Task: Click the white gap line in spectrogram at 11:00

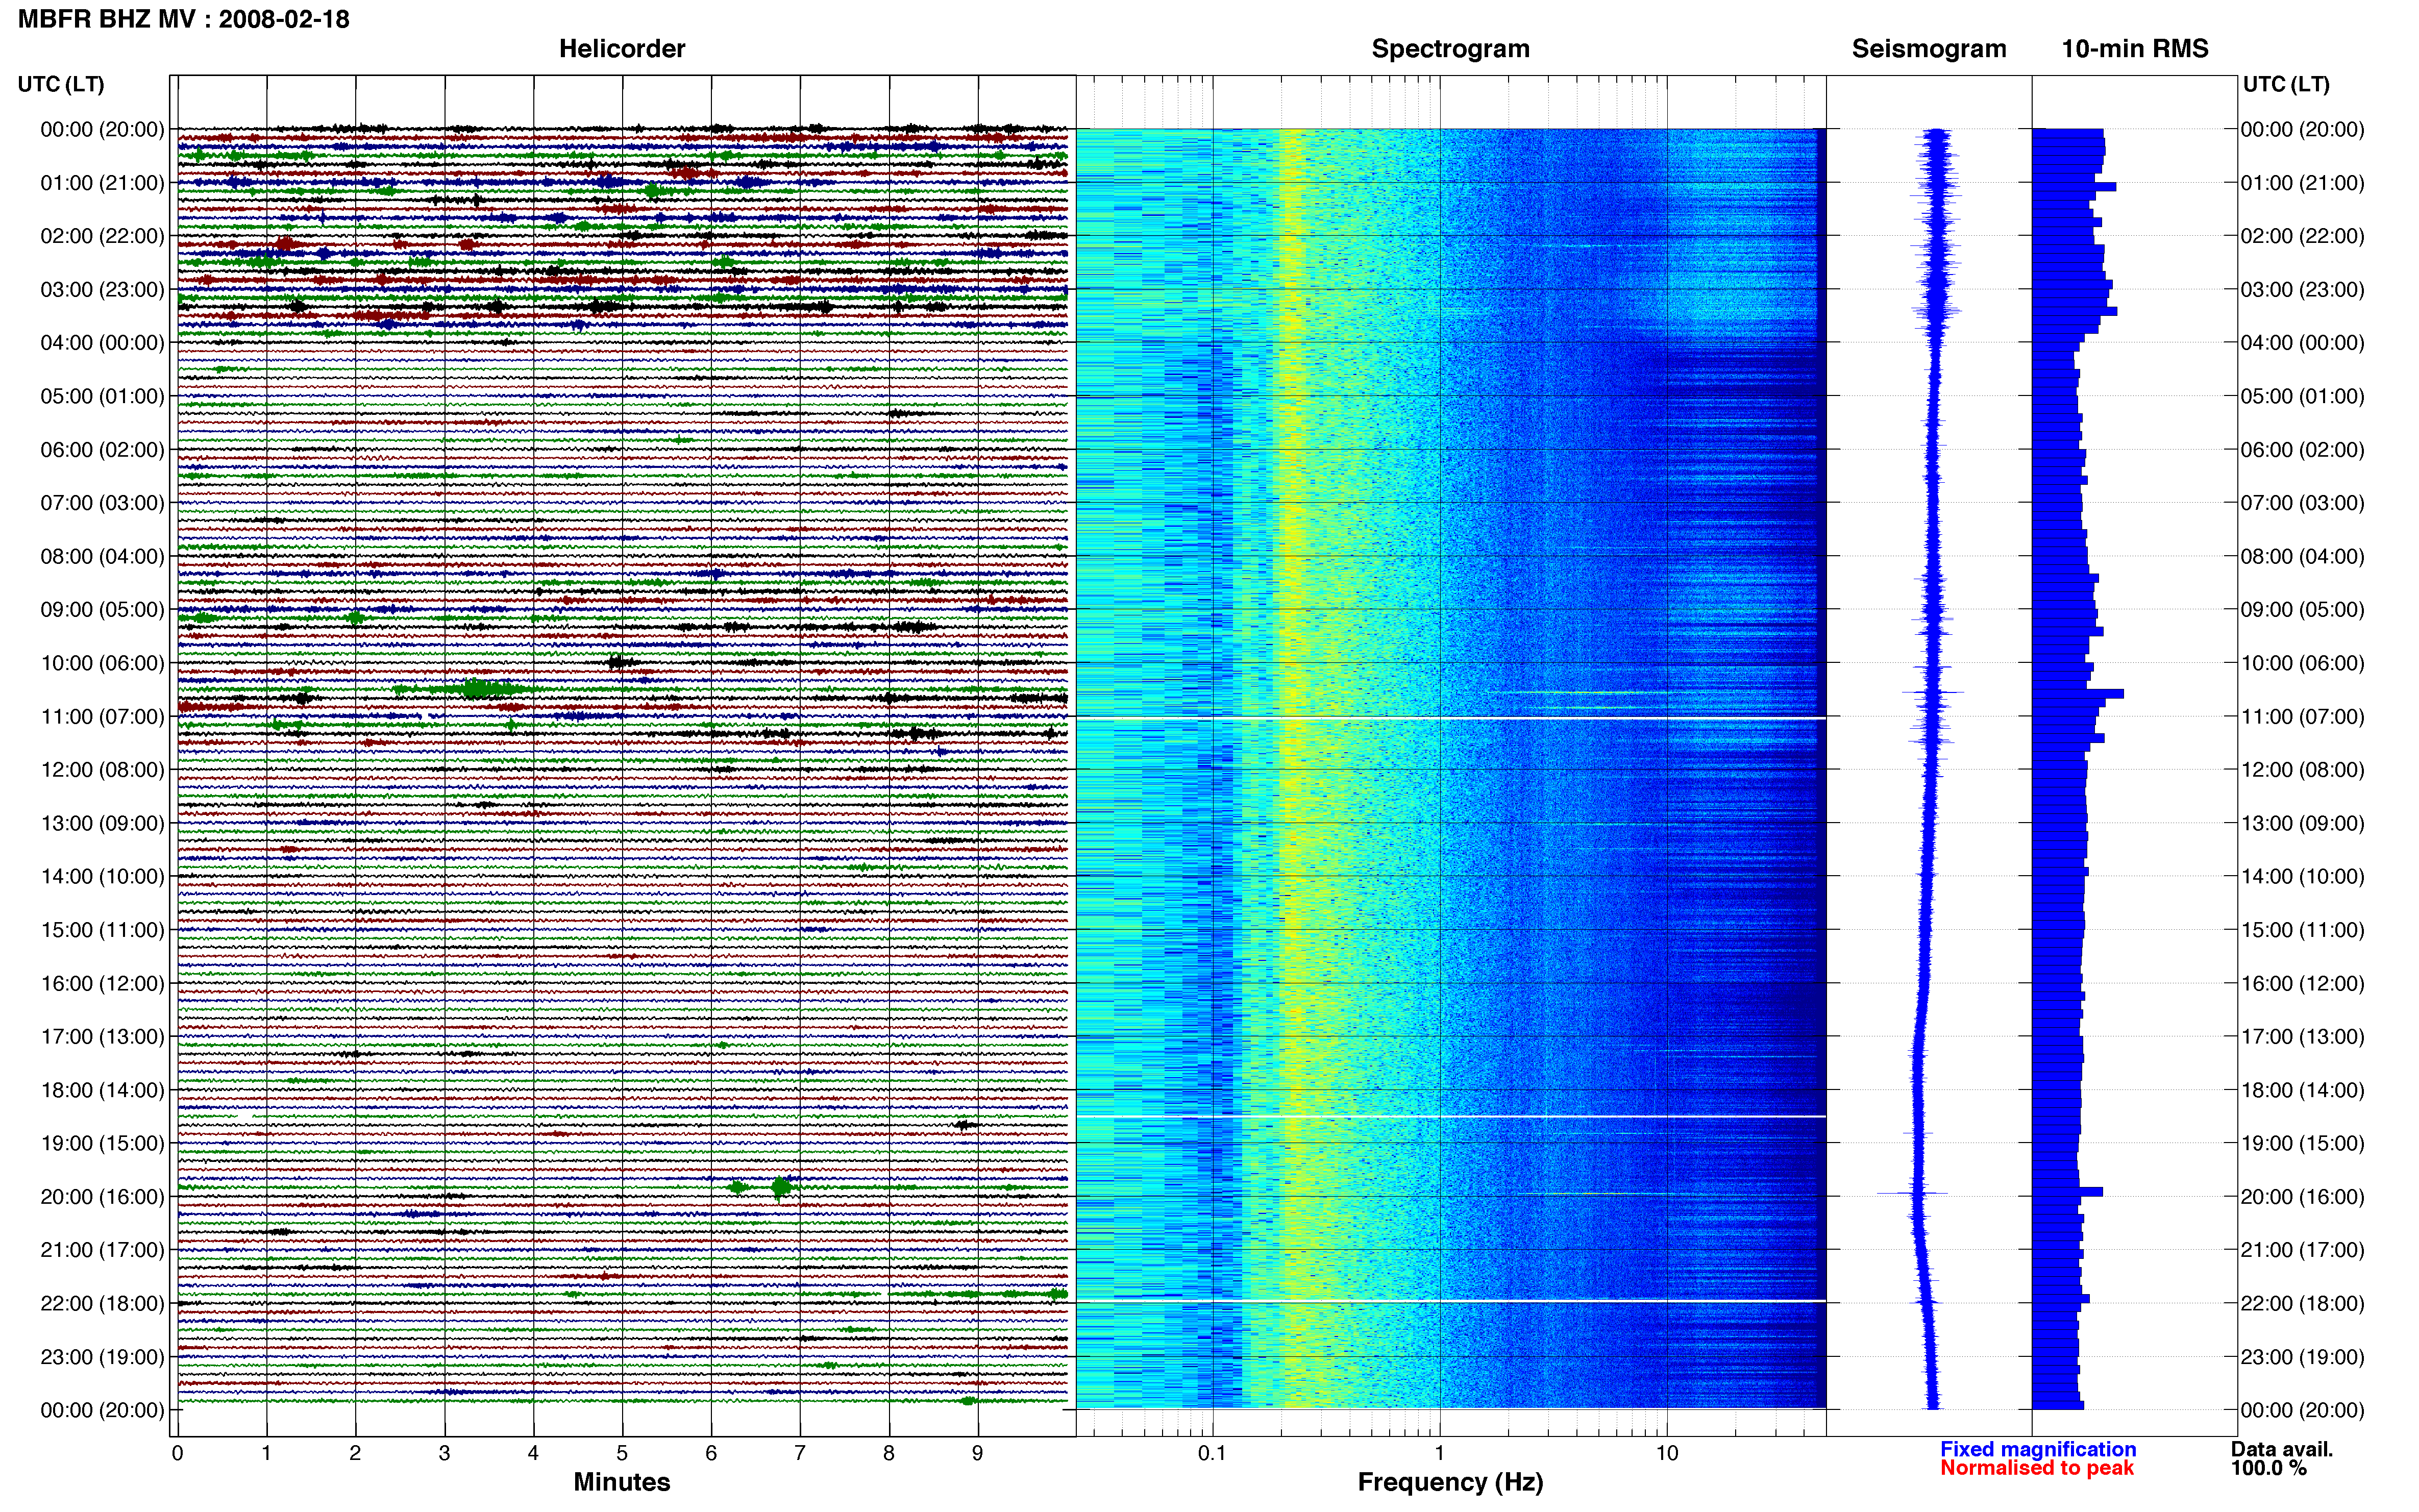Action: click(x=1451, y=718)
